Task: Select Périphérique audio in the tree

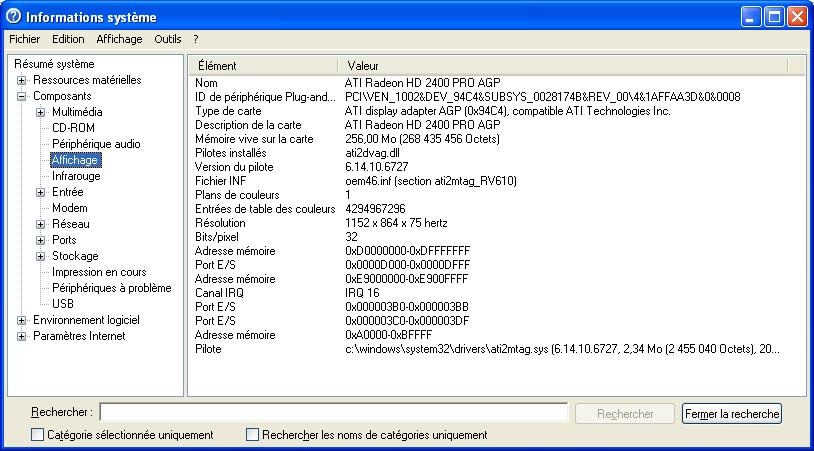Action: click(96, 144)
